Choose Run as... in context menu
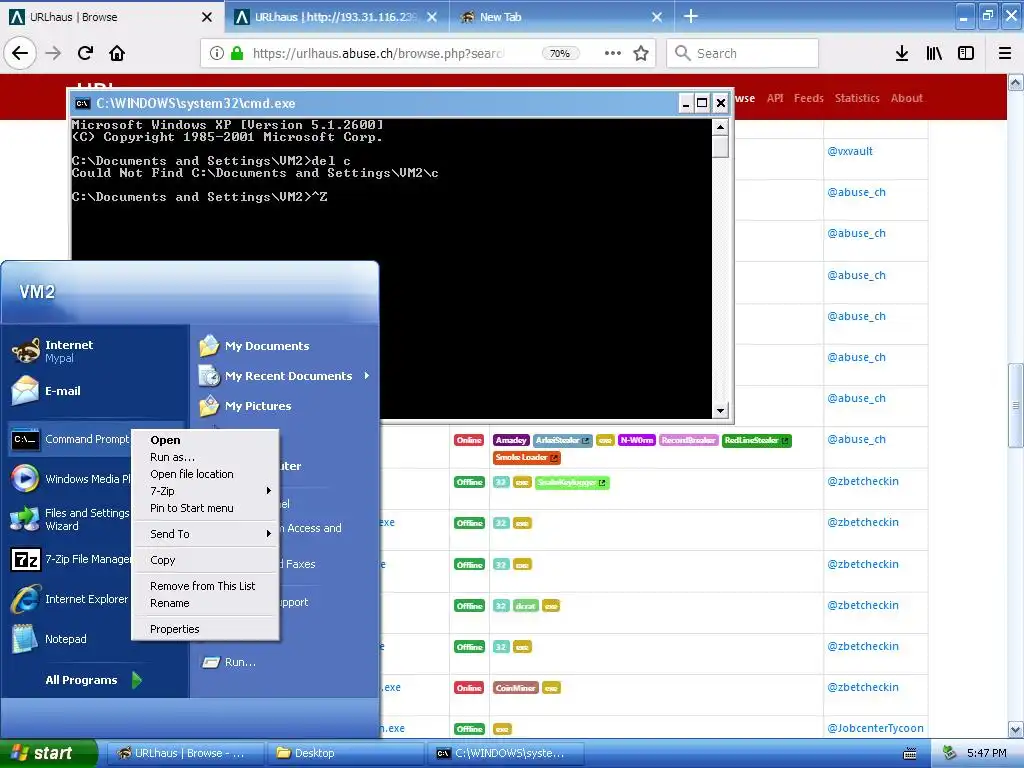Viewport: 1024px width, 768px height. tap(206, 457)
